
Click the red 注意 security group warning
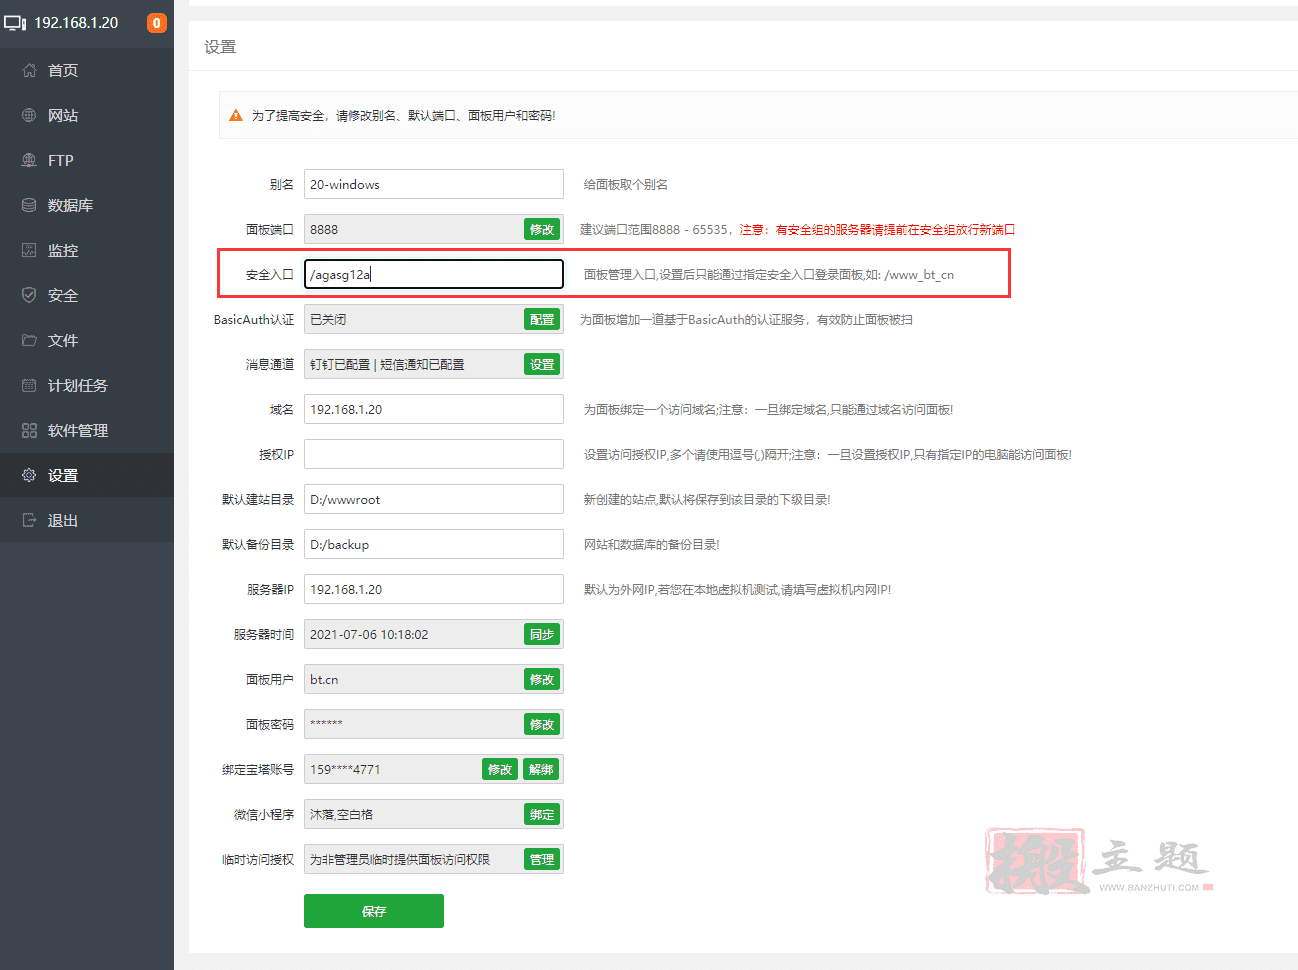pyautogui.click(x=877, y=229)
